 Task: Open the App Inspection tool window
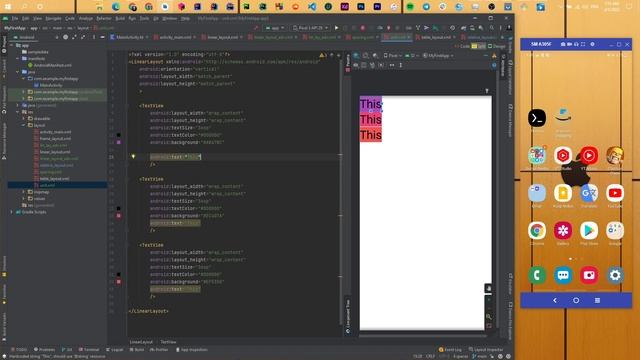click(192, 350)
